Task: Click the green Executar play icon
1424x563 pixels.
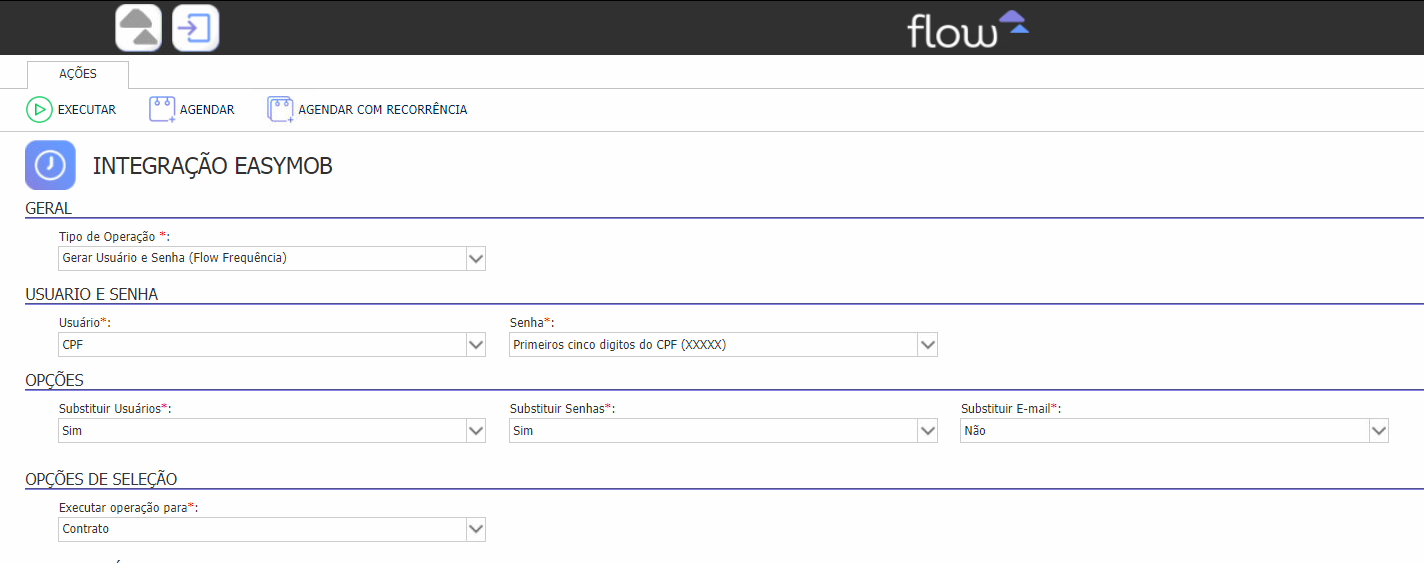Action: click(x=39, y=110)
